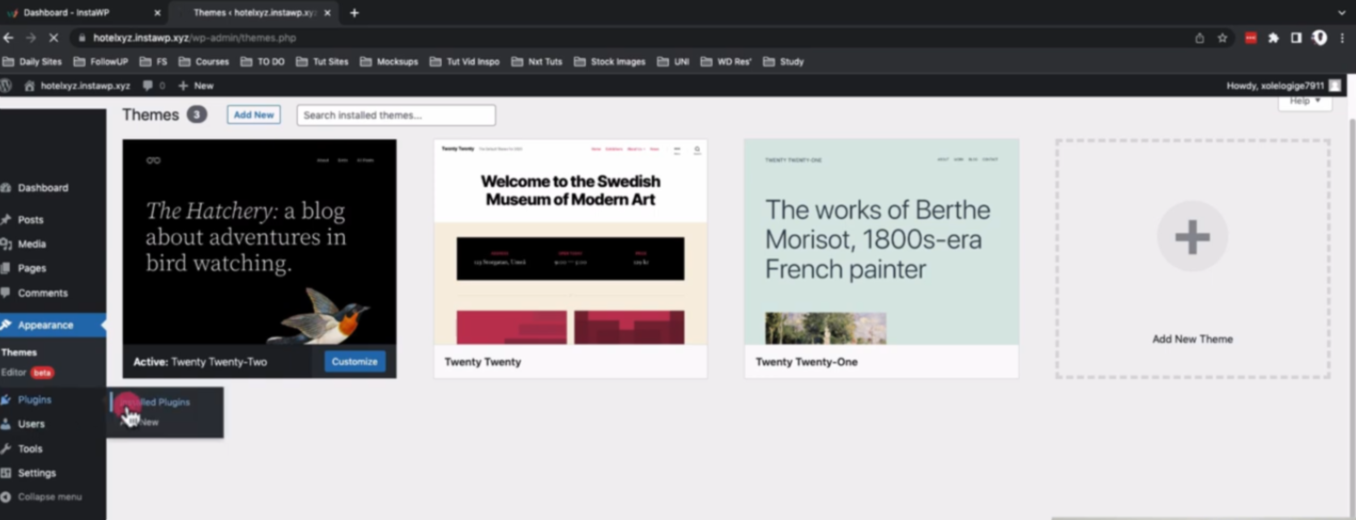This screenshot has height=520, width=1356.
Task: Open the Tut Sites bookmark folder
Action: [322, 62]
